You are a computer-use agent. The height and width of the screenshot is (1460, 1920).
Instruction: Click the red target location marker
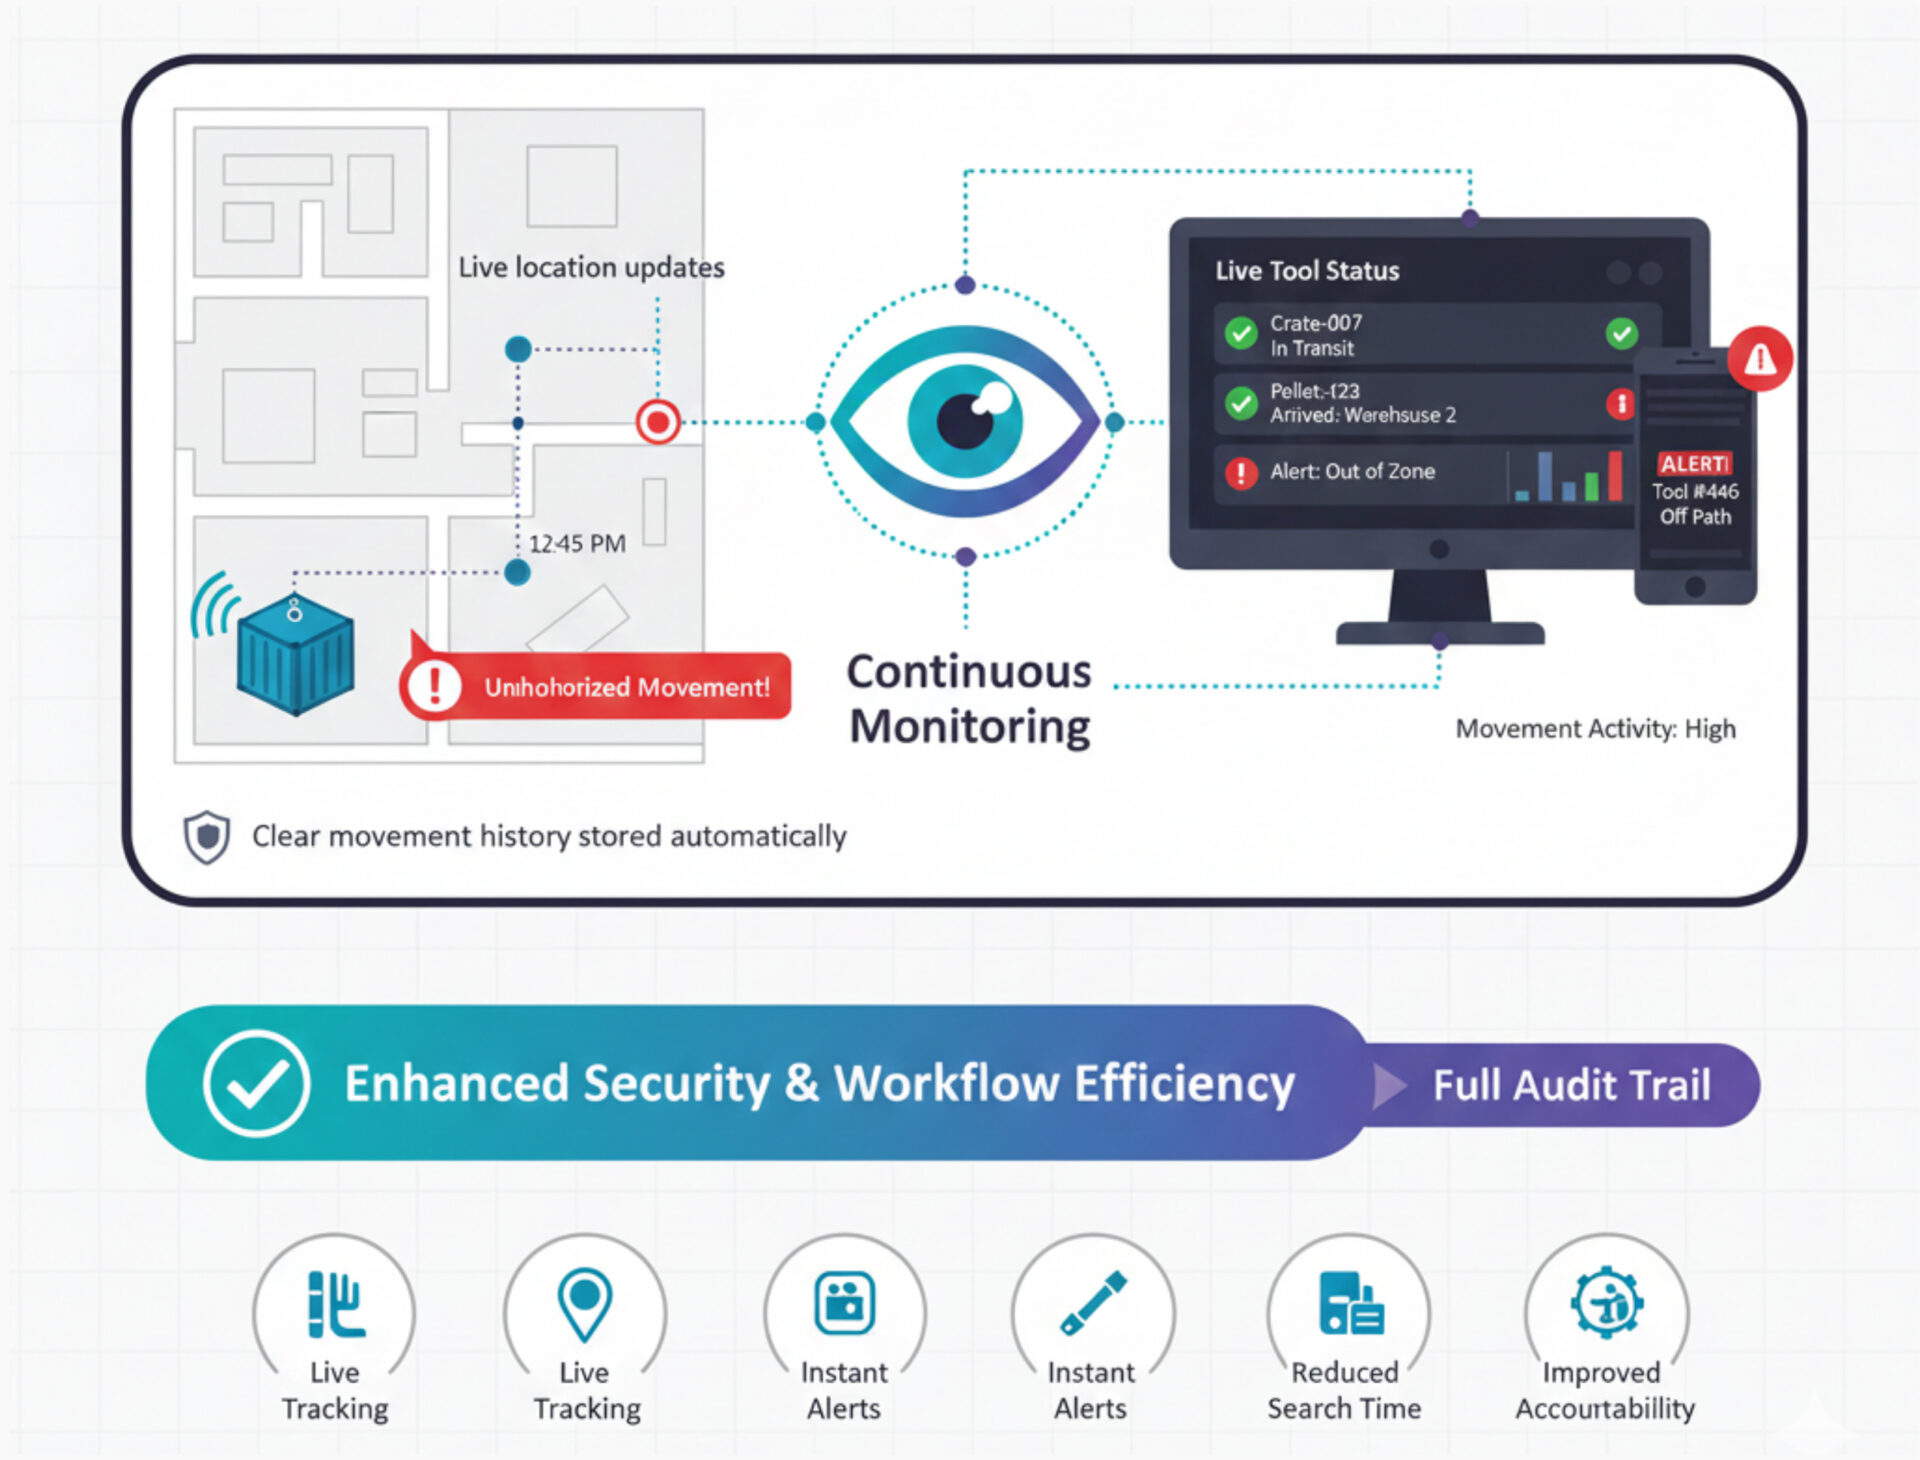pos(658,422)
